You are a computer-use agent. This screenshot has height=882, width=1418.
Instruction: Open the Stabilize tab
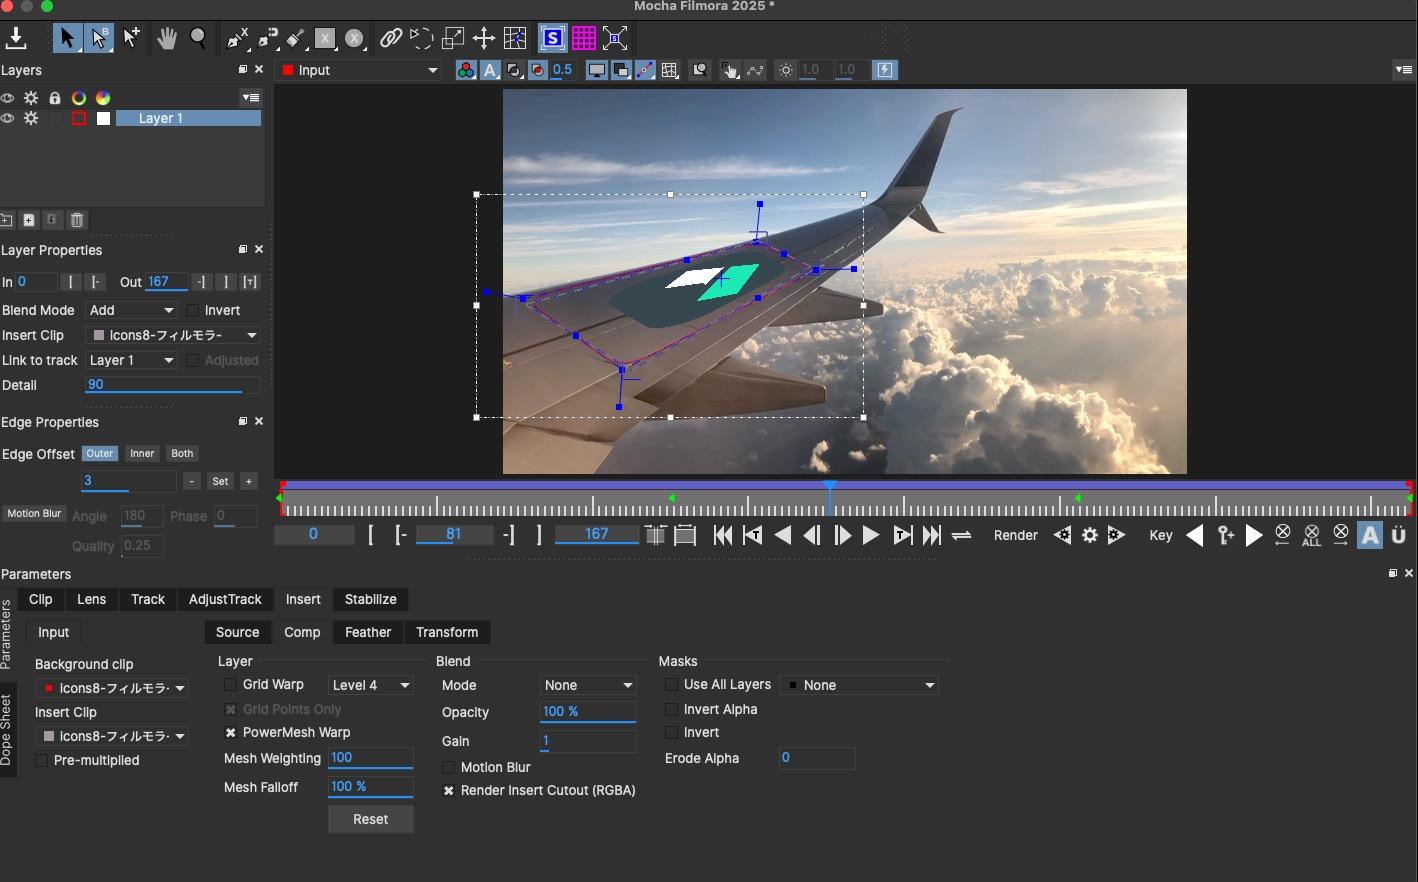(370, 599)
